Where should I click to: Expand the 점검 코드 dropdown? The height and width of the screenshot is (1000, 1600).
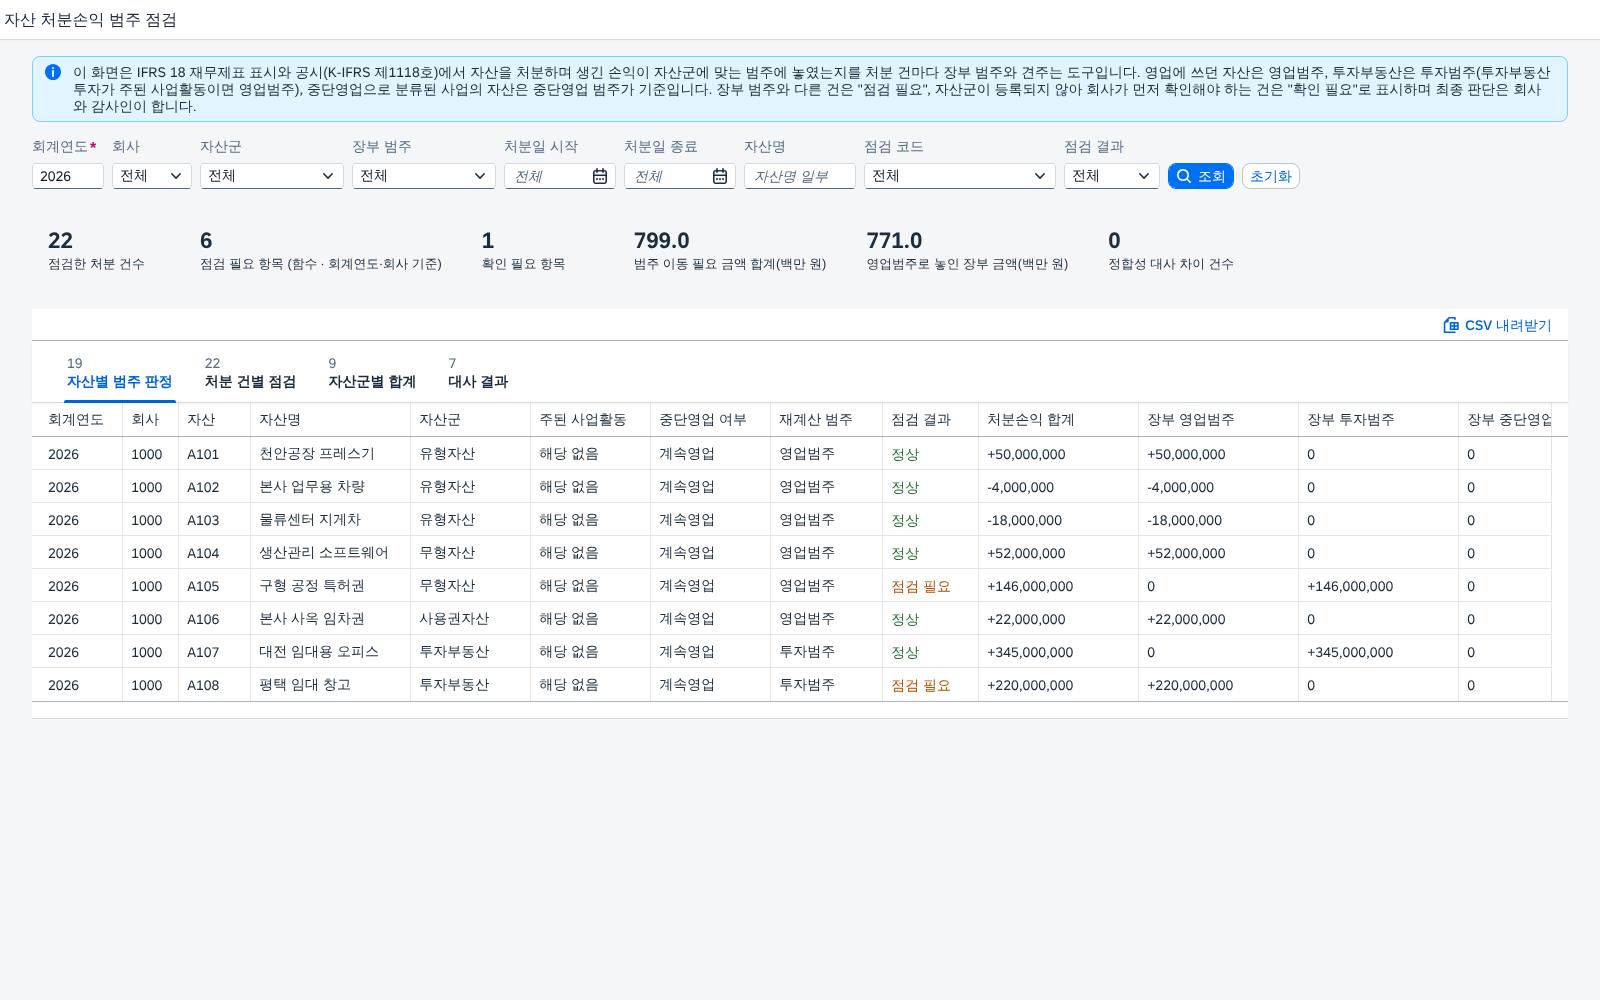click(959, 176)
